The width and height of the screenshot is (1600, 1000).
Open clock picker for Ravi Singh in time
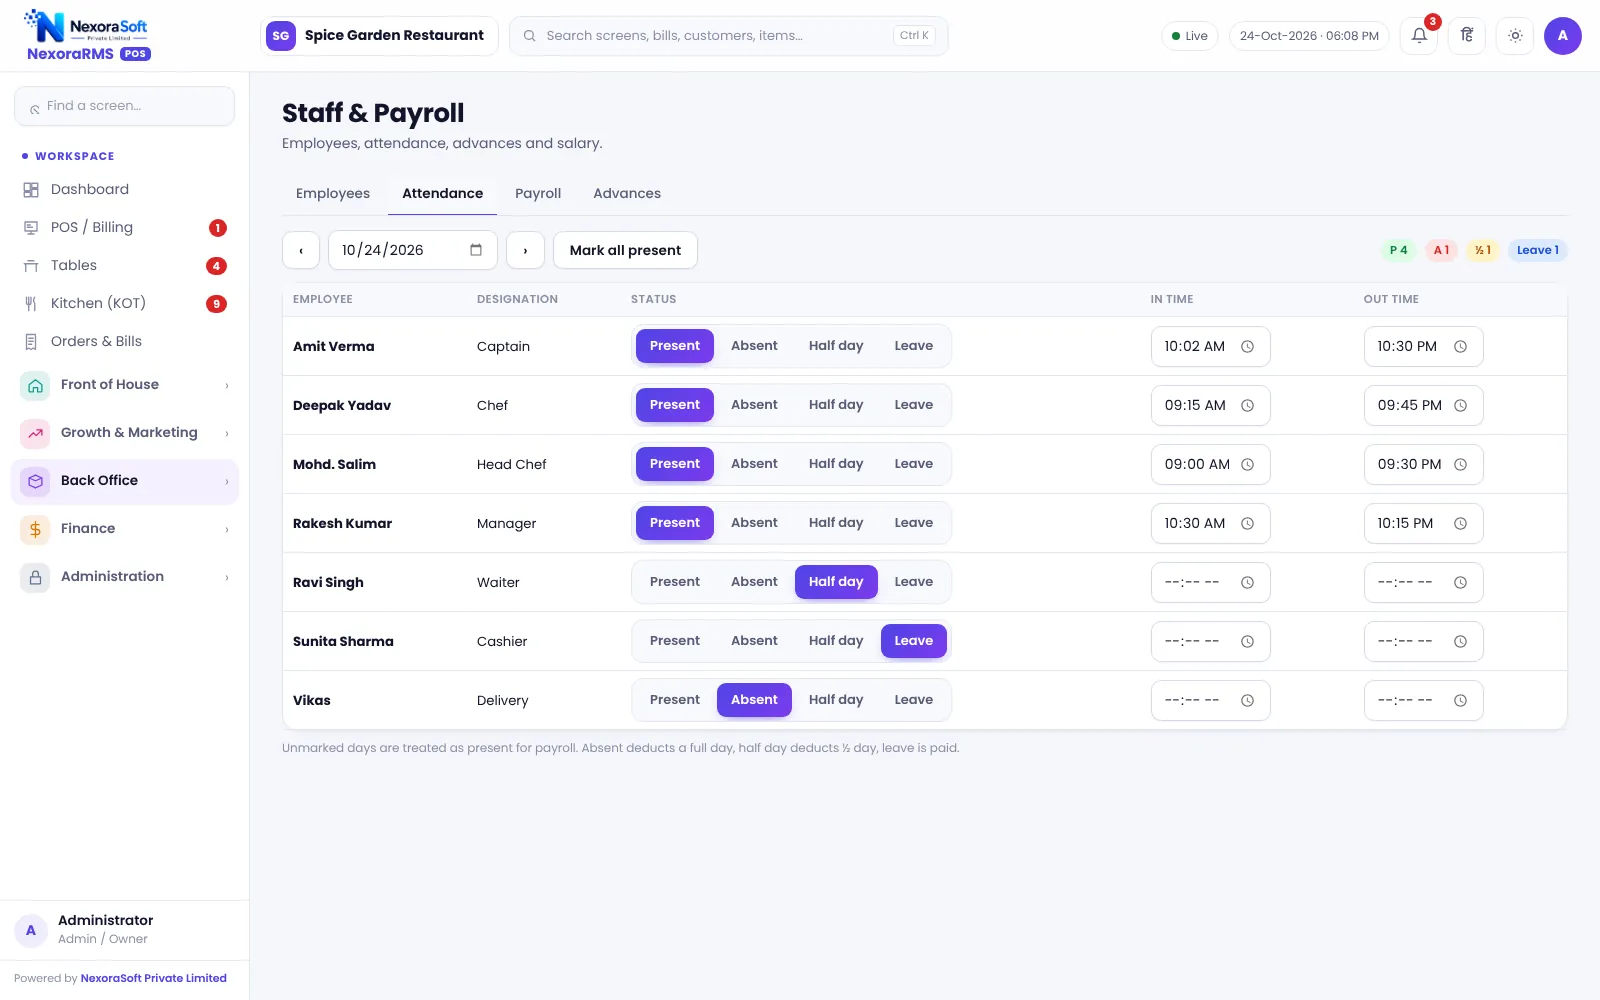[x=1247, y=583]
